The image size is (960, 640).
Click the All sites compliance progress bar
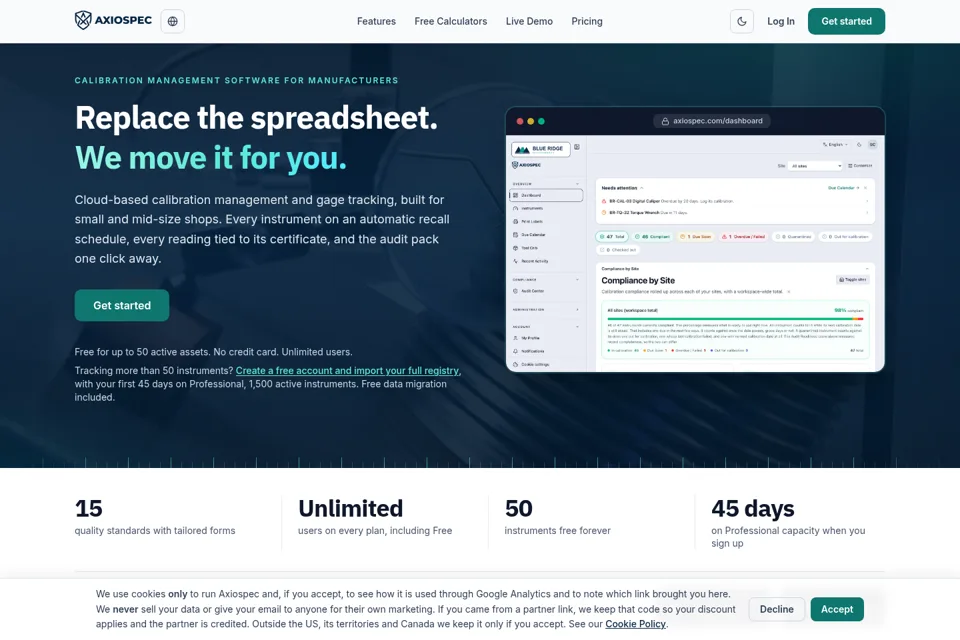click(x=735, y=318)
